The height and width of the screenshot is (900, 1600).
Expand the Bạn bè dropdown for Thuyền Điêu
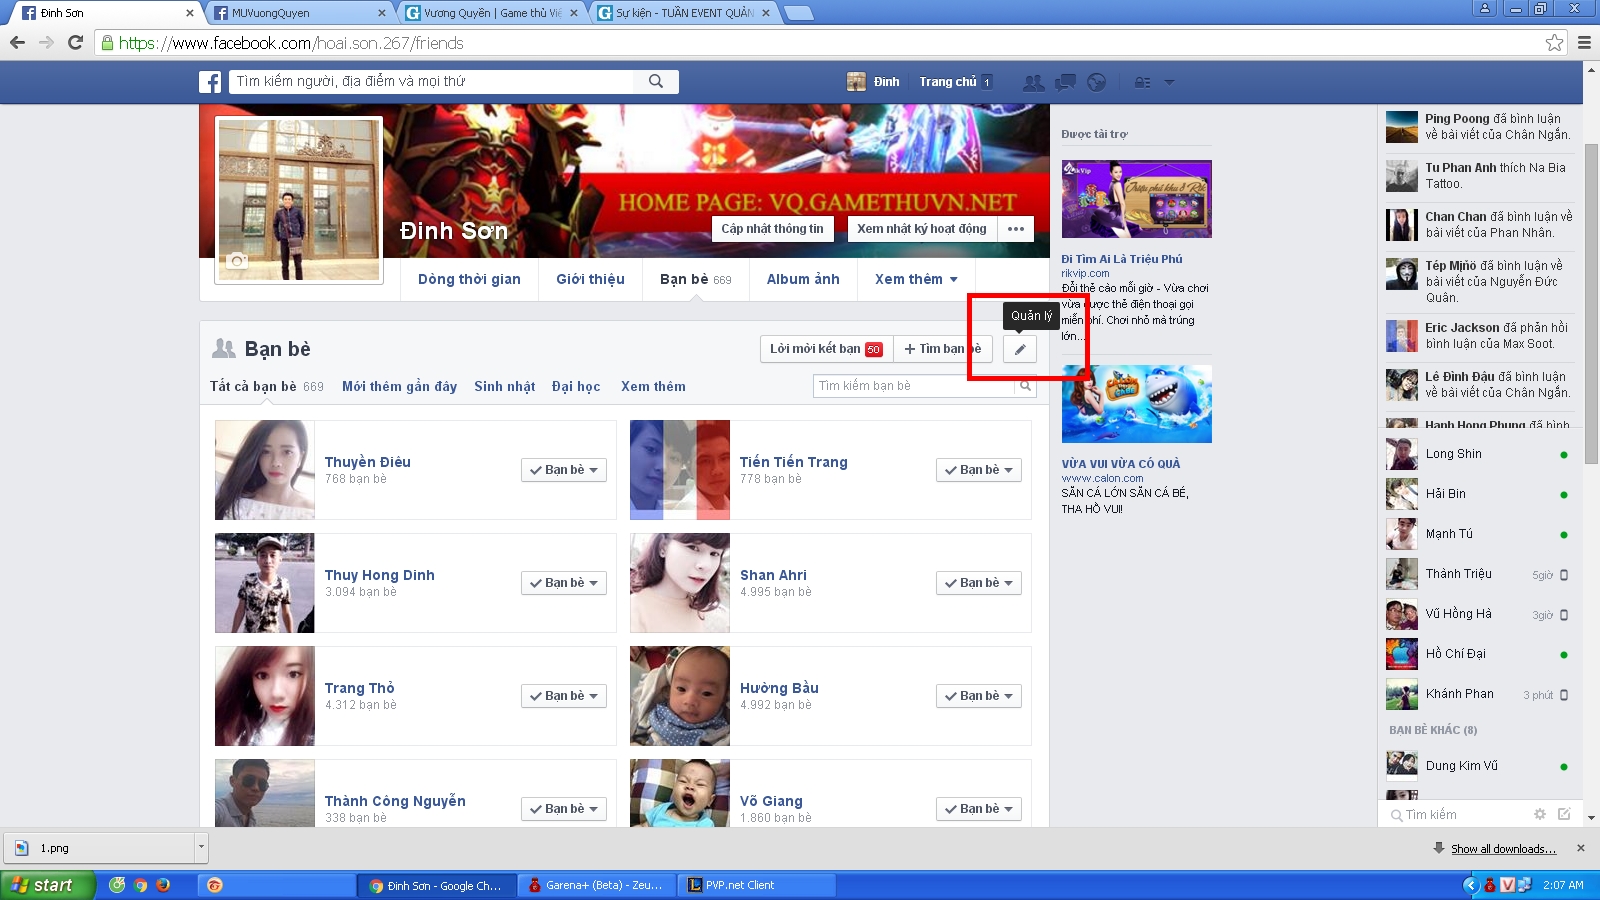[564, 470]
